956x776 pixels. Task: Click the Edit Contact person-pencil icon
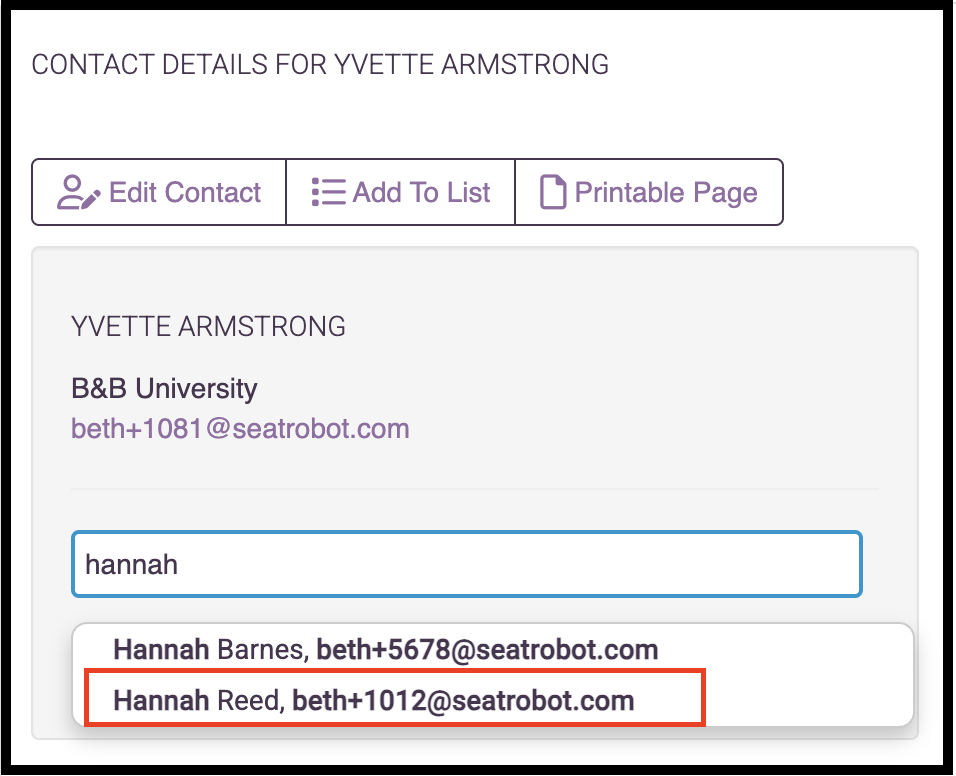tap(78, 193)
